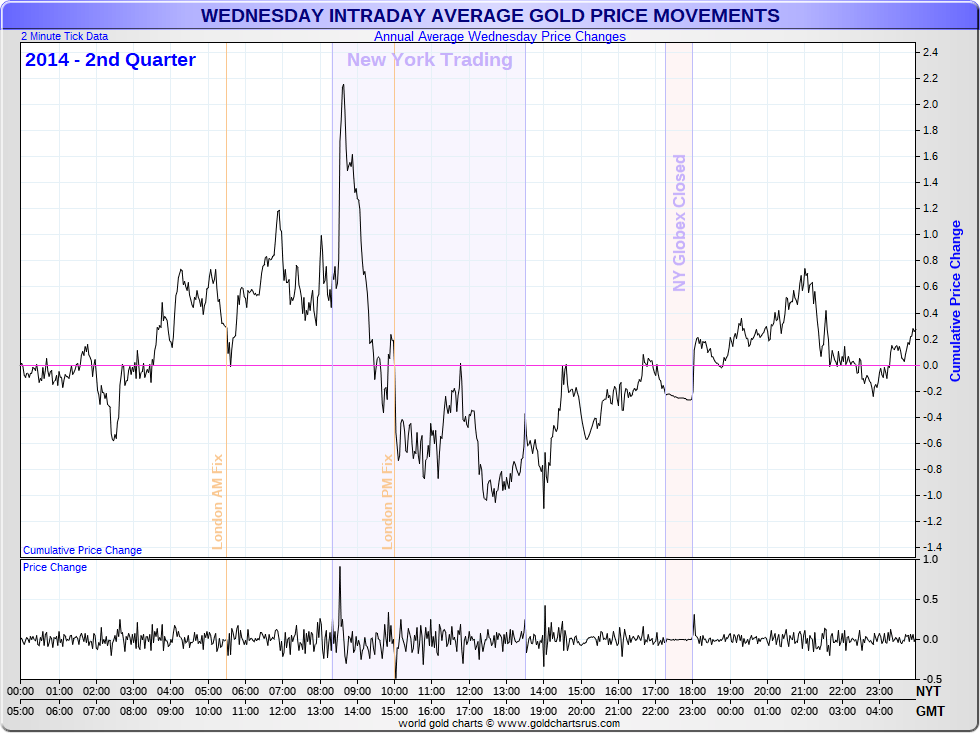This screenshot has height=733, width=980.
Task: Click the 0.8 value on the right axis
Action: point(930,261)
